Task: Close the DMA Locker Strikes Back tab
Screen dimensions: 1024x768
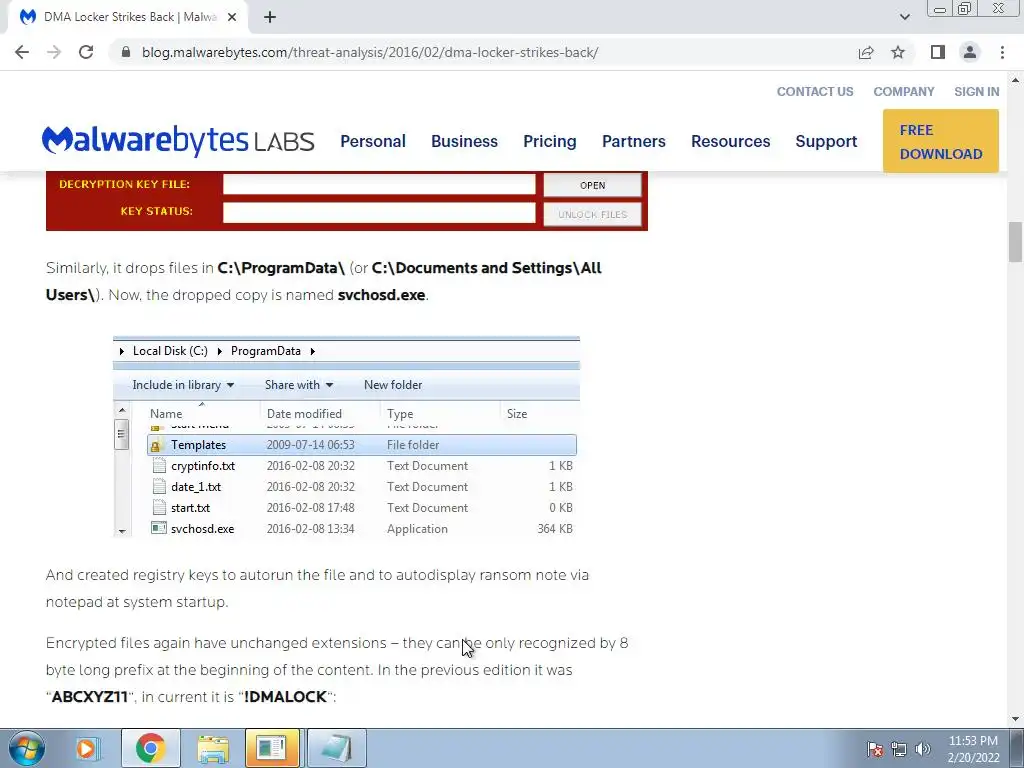Action: 232,17
